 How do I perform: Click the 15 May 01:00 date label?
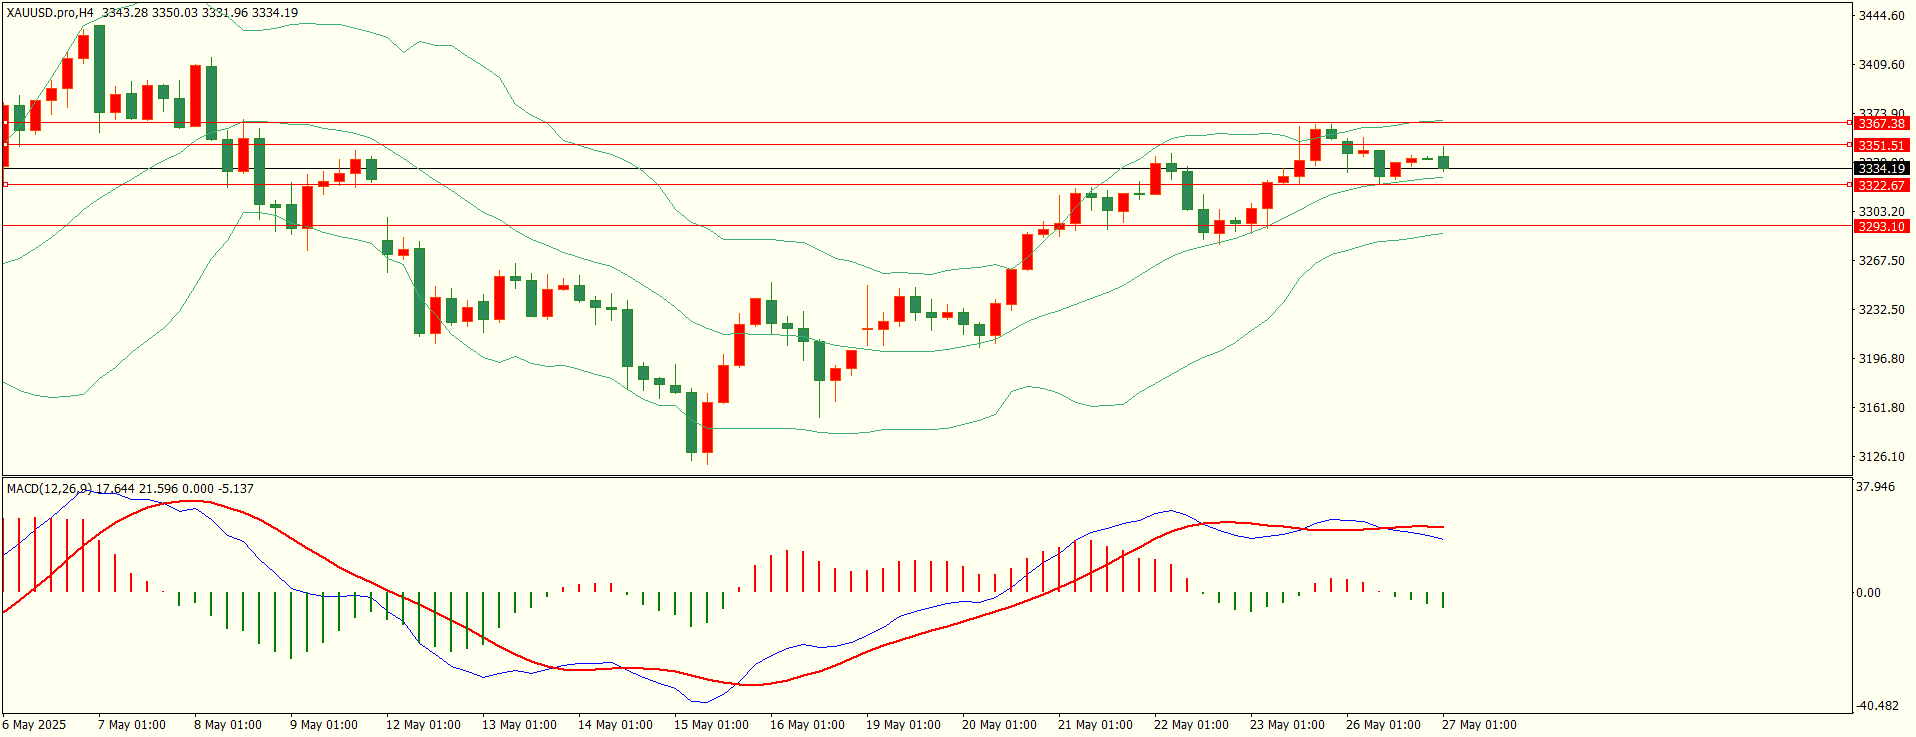point(711,725)
